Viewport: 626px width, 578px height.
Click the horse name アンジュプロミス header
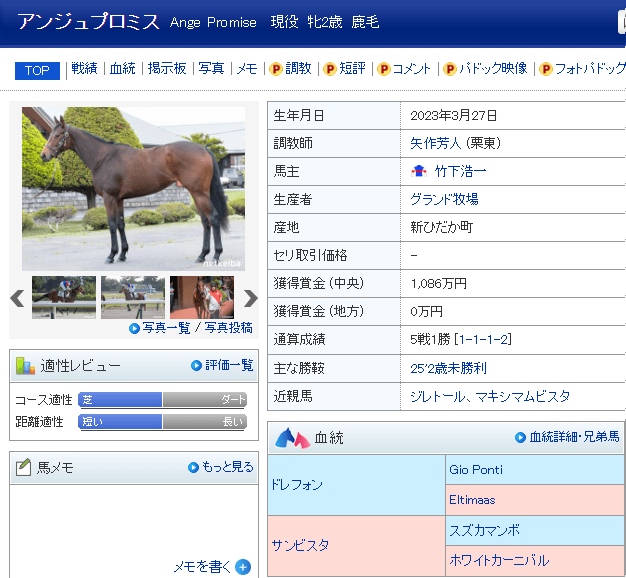pyautogui.click(x=88, y=22)
